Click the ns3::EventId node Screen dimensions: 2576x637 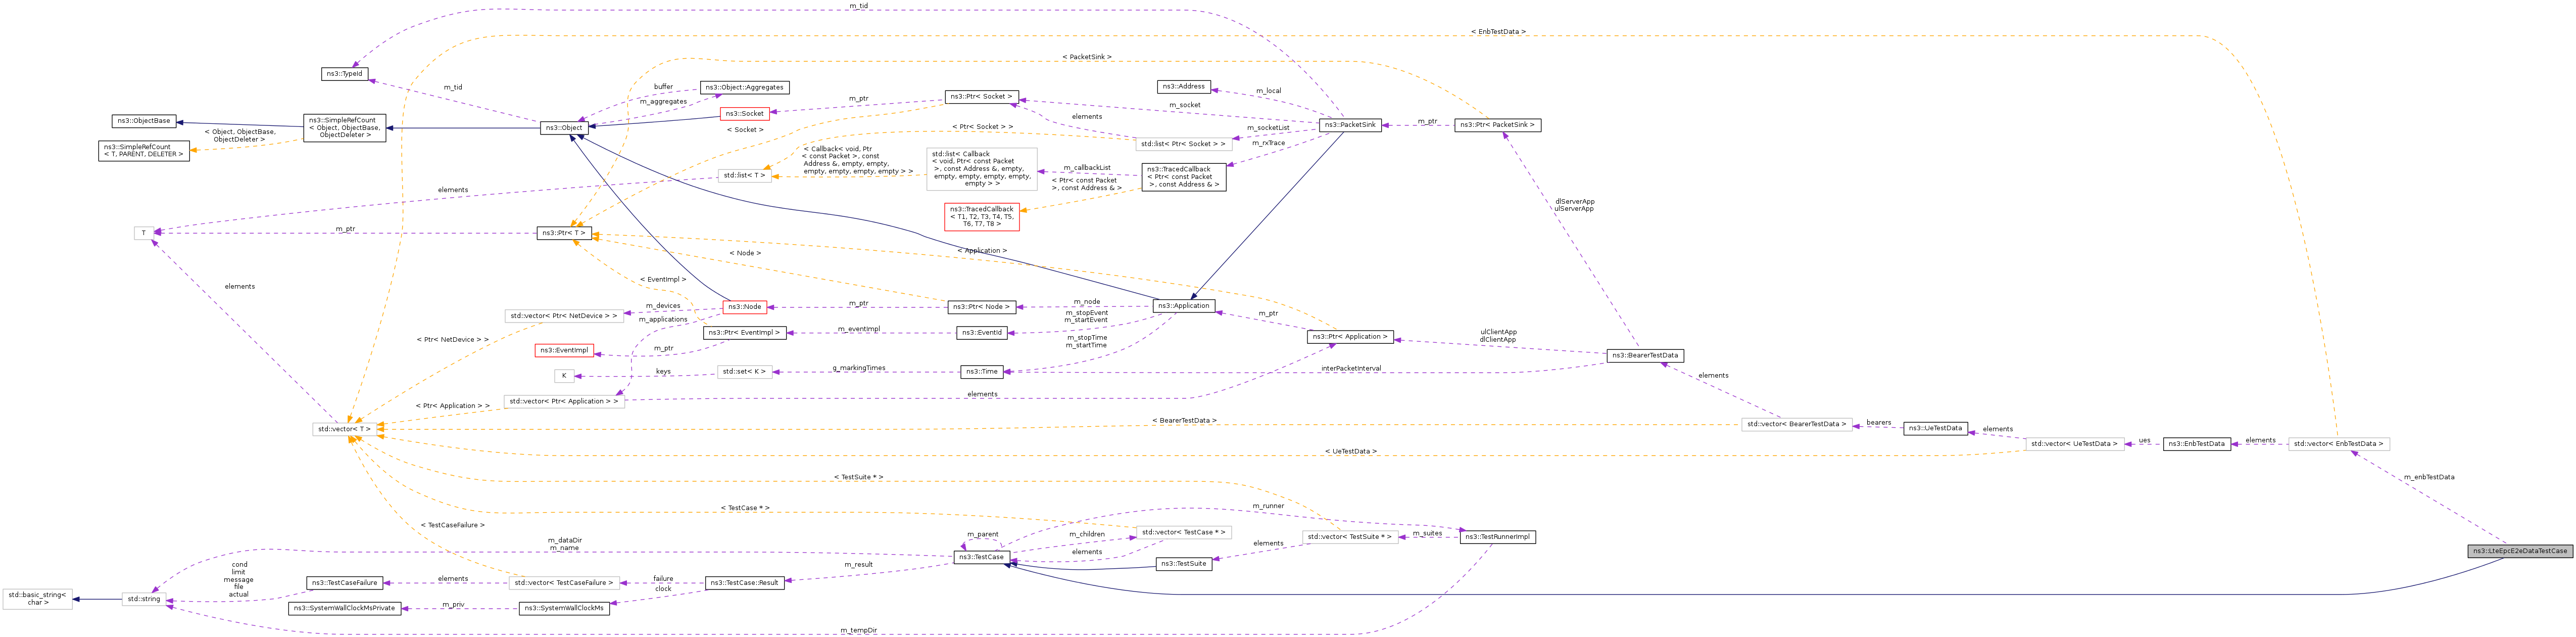pos(982,333)
